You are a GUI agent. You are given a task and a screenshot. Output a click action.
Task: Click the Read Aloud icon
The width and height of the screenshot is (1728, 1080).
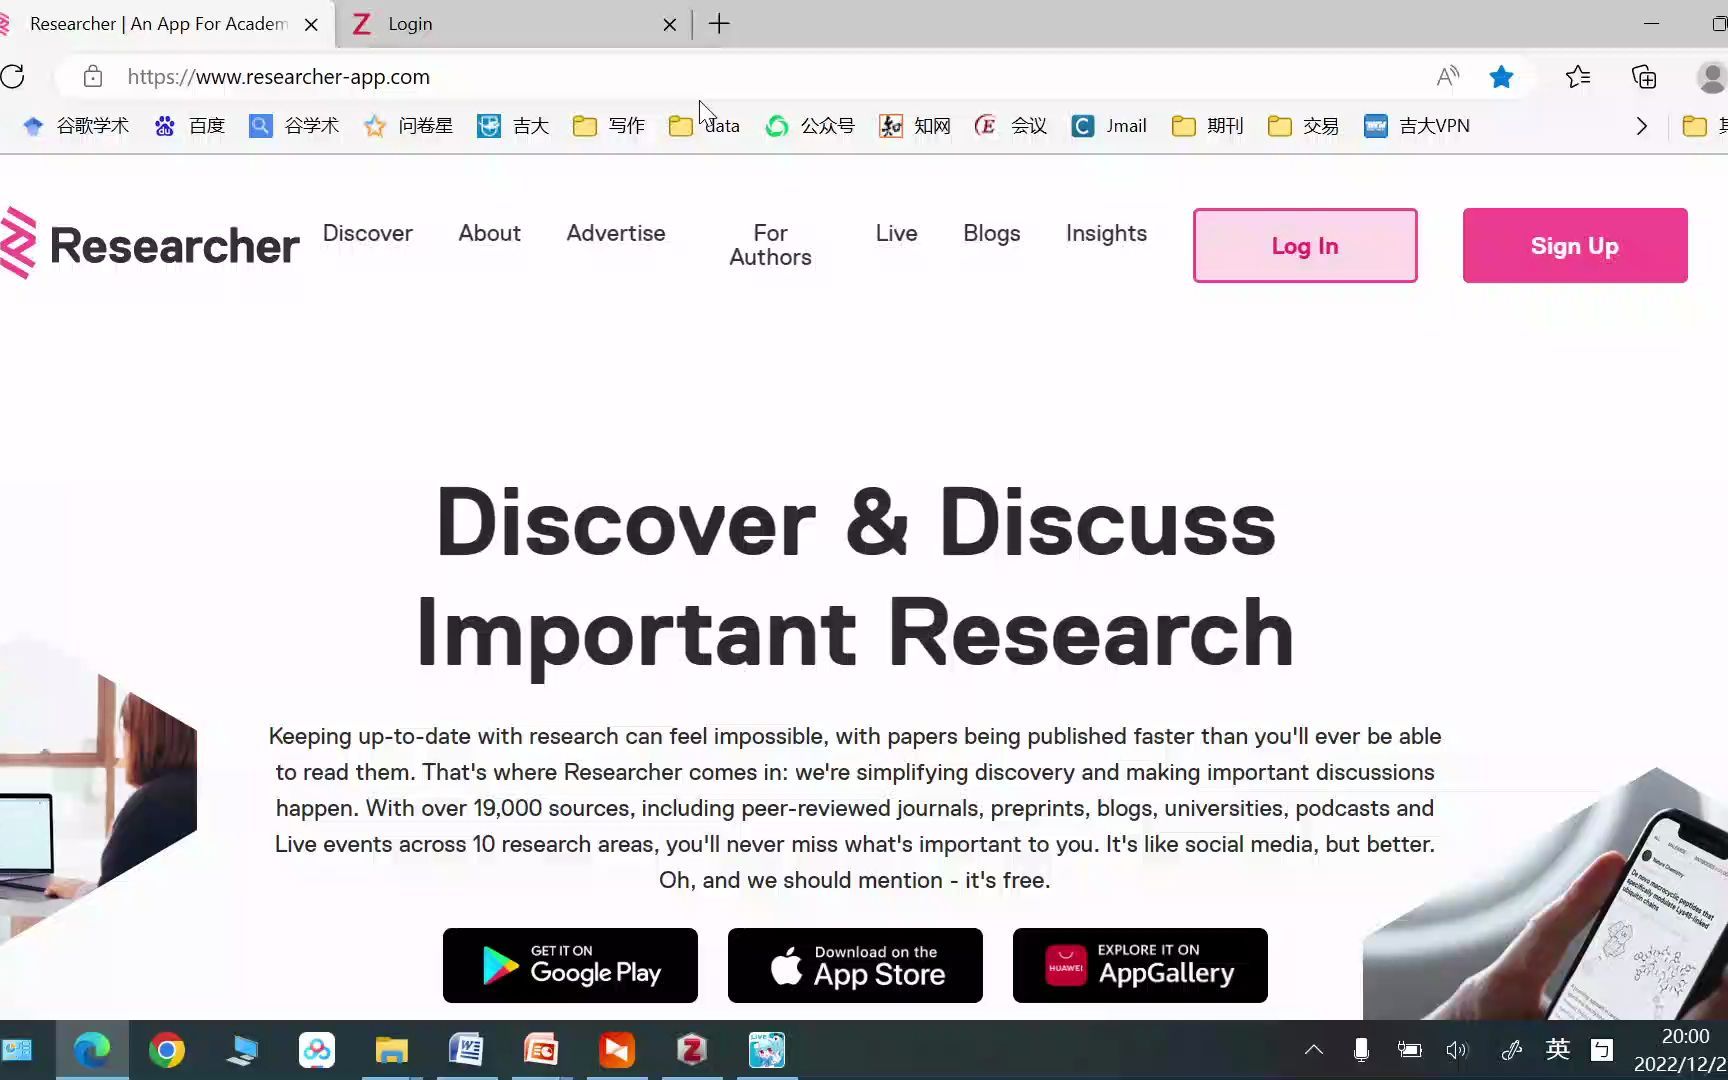tap(1447, 77)
